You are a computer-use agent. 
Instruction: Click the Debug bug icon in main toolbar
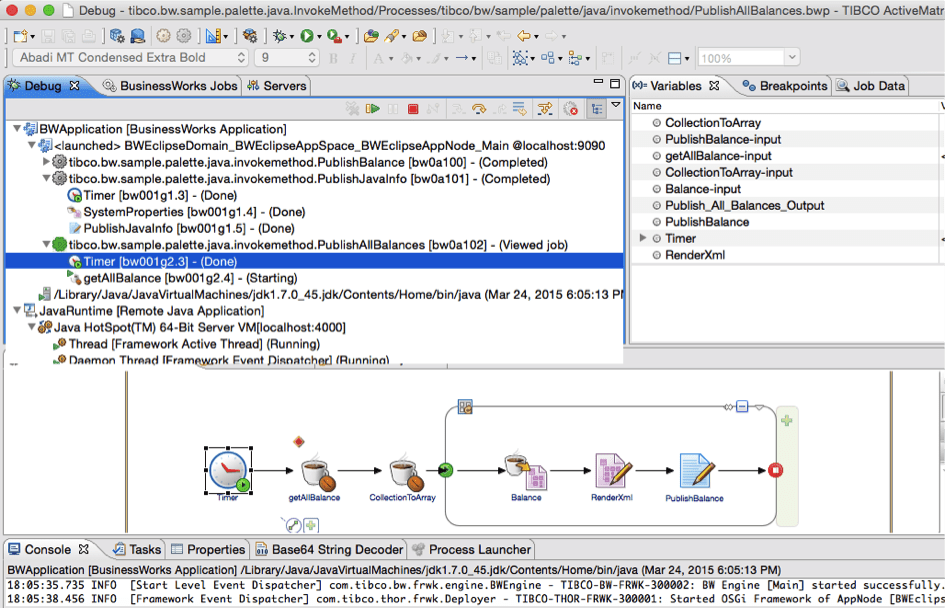[x=280, y=36]
